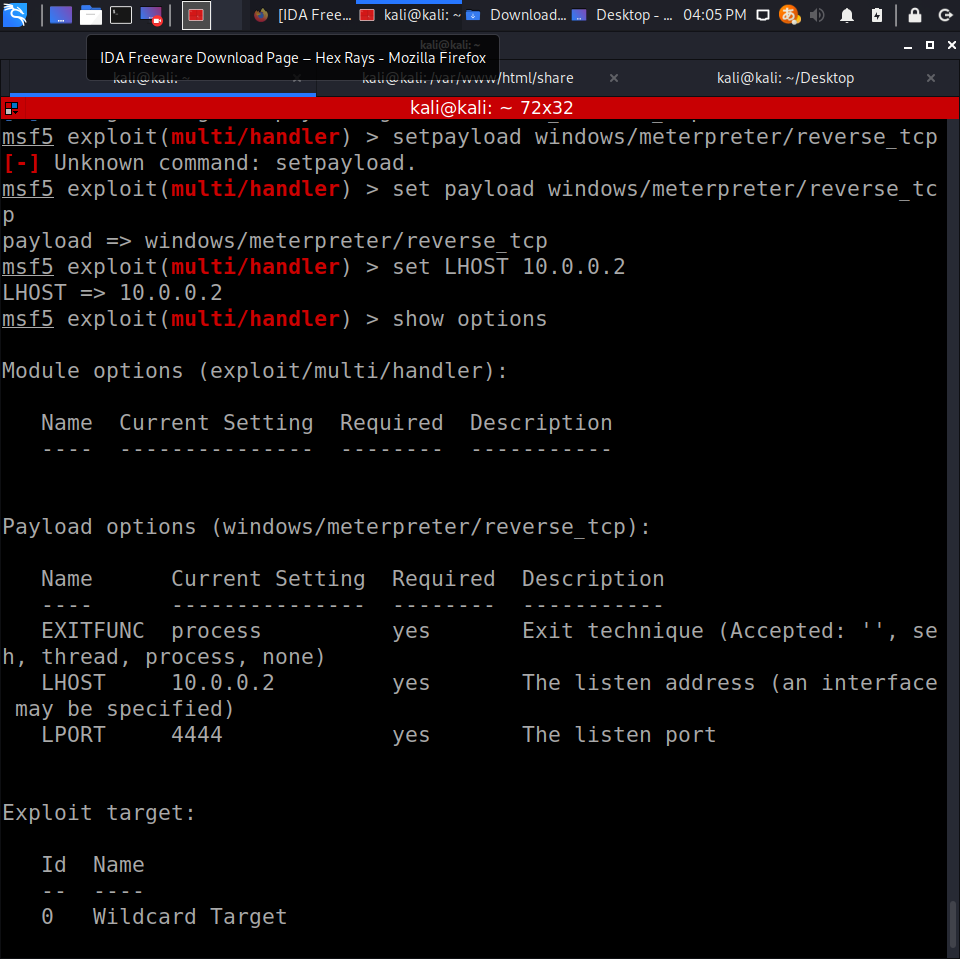The width and height of the screenshot is (960, 959).
Task: Click the red workspace switcher box
Action: pyautogui.click(x=197, y=15)
